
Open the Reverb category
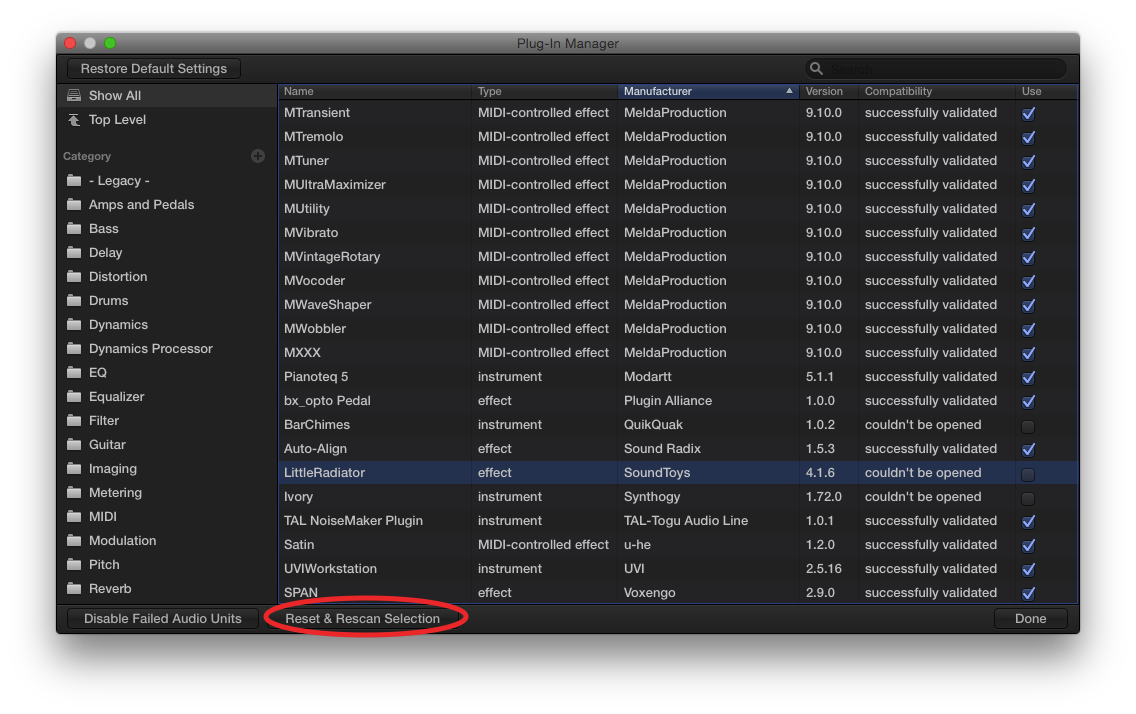coord(167,588)
